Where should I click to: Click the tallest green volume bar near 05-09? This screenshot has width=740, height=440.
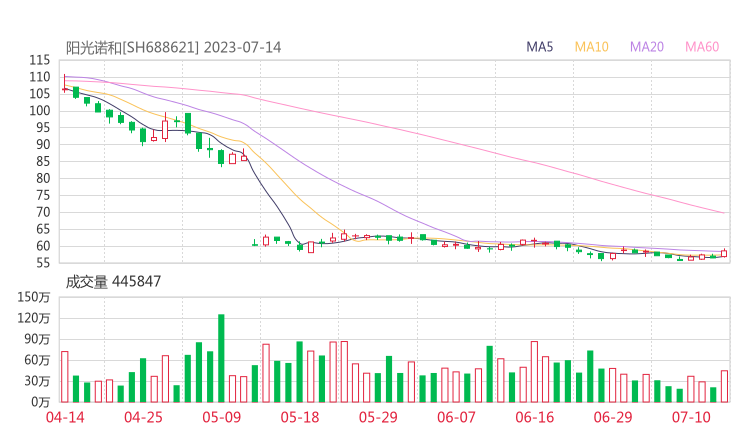point(221,358)
